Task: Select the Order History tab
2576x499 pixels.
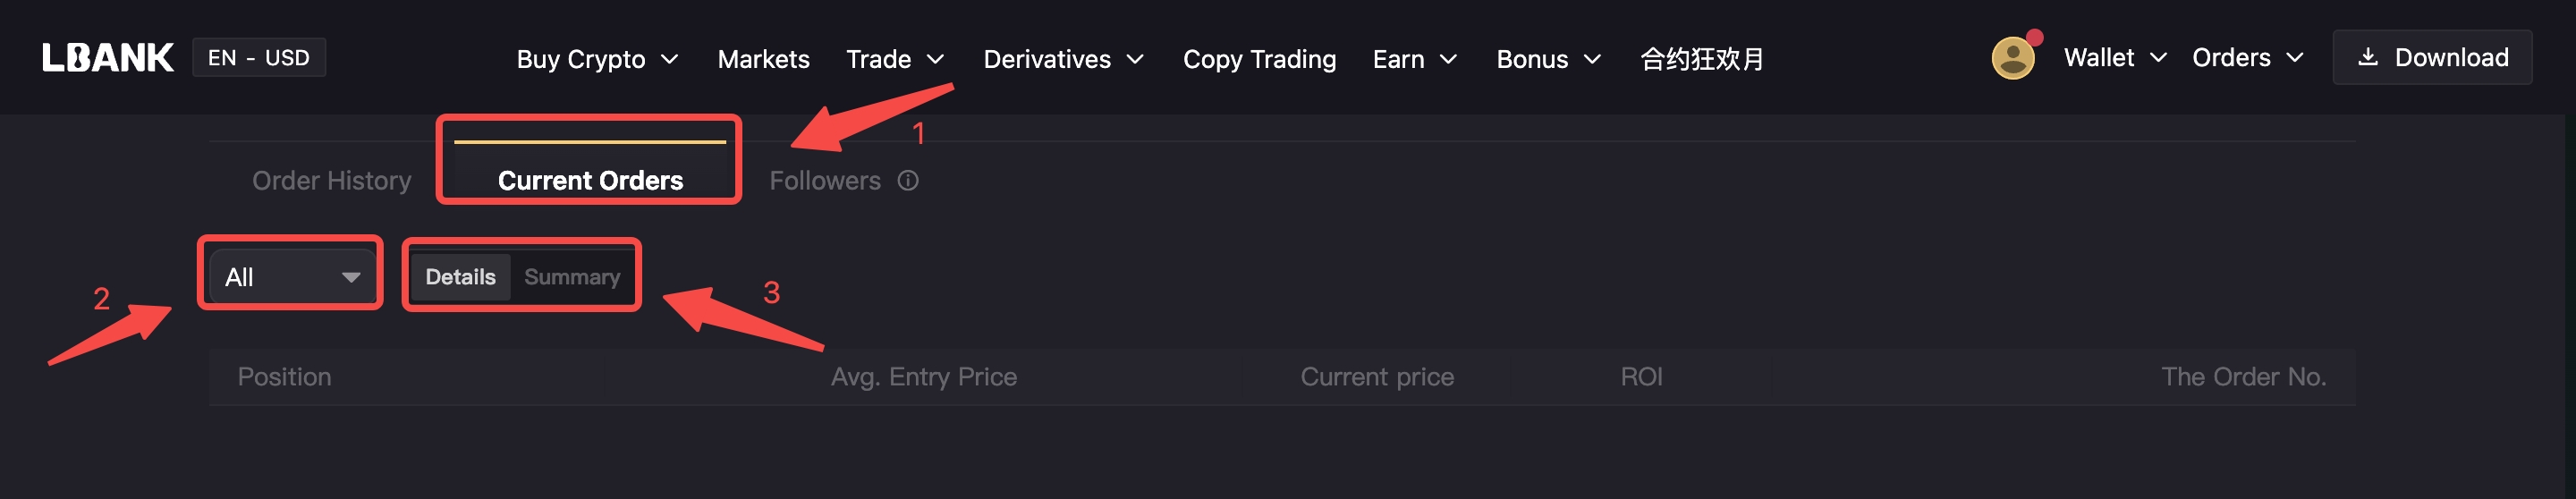Action: pos(331,180)
